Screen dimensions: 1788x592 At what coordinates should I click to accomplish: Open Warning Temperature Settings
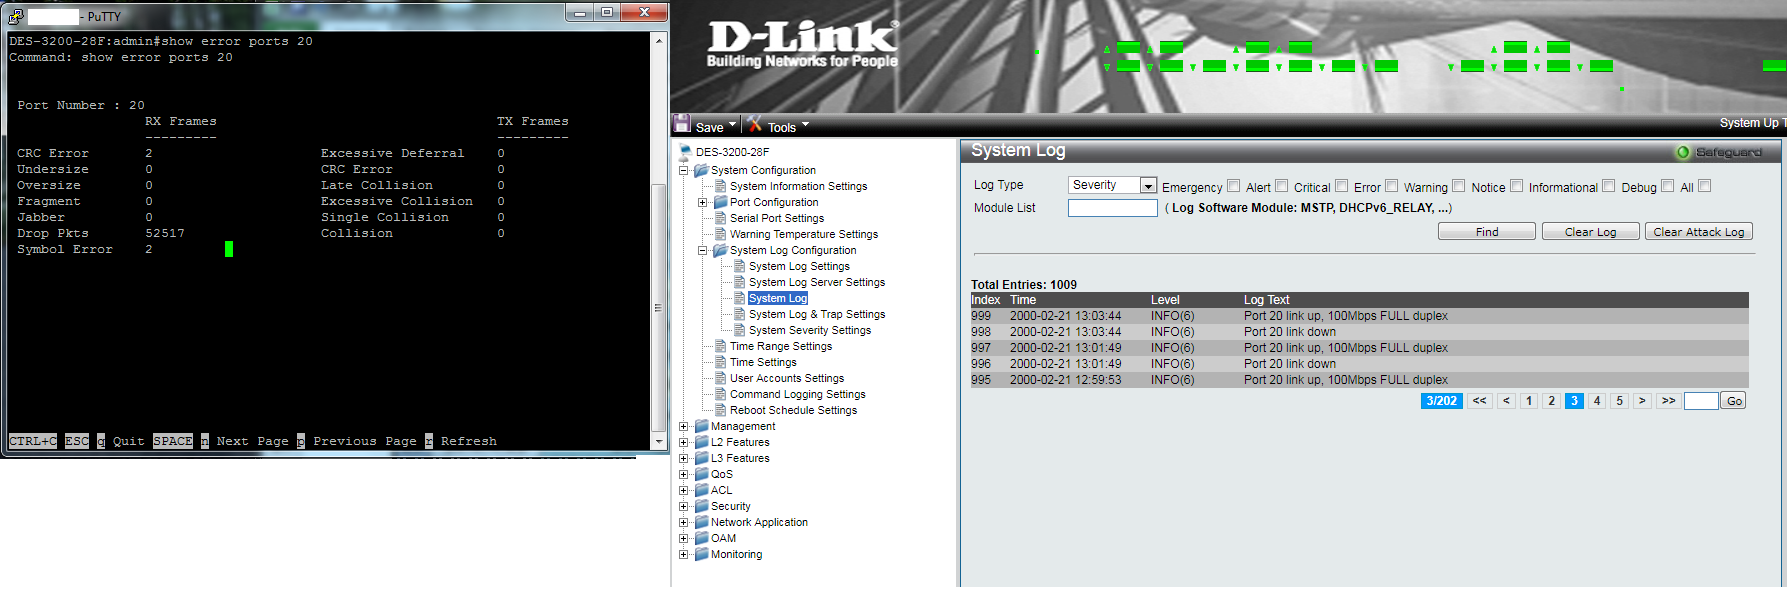(x=804, y=234)
